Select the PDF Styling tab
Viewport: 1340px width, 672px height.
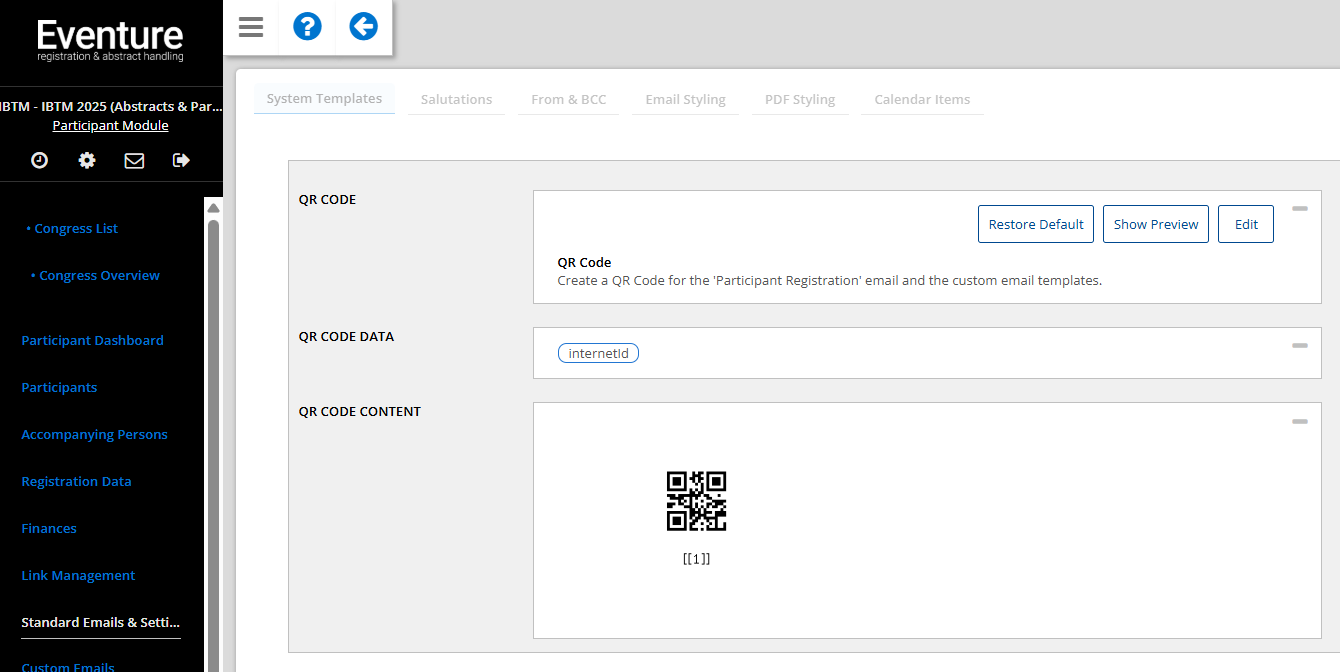coord(799,99)
